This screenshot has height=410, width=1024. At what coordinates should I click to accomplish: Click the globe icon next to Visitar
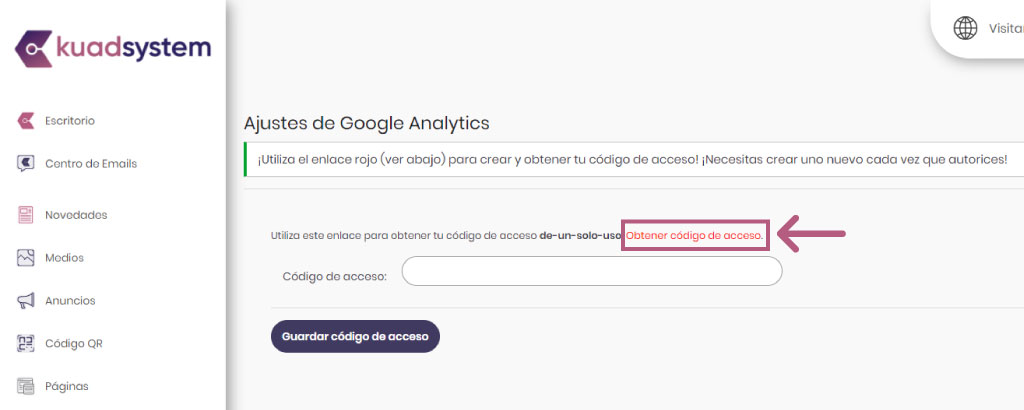965,28
